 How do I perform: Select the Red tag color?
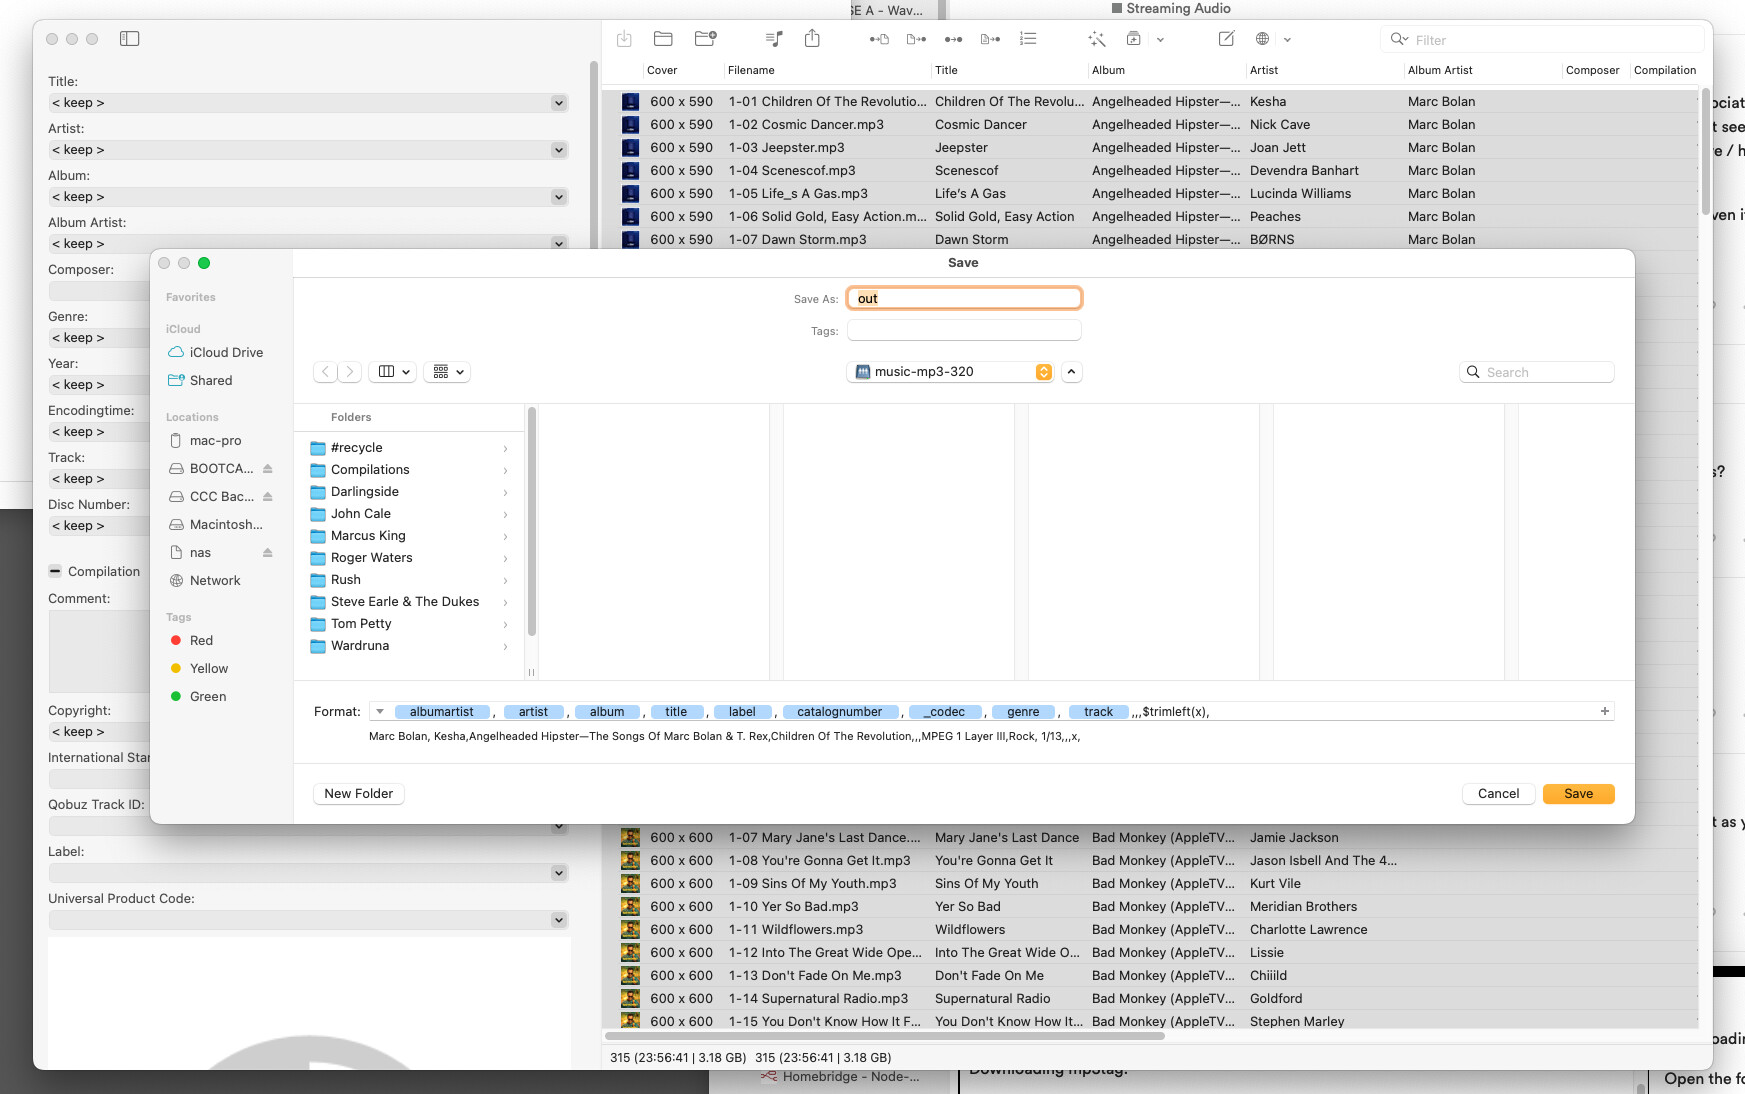coord(201,641)
